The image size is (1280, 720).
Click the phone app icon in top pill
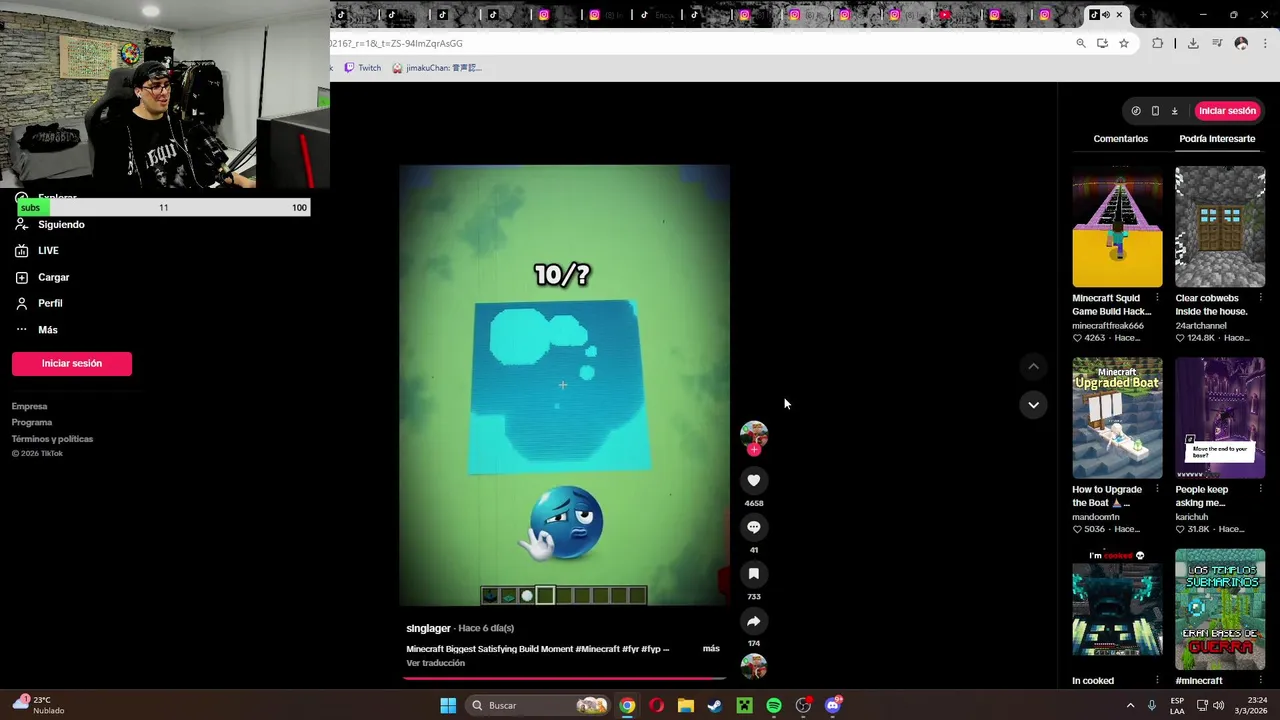[x=1155, y=111]
